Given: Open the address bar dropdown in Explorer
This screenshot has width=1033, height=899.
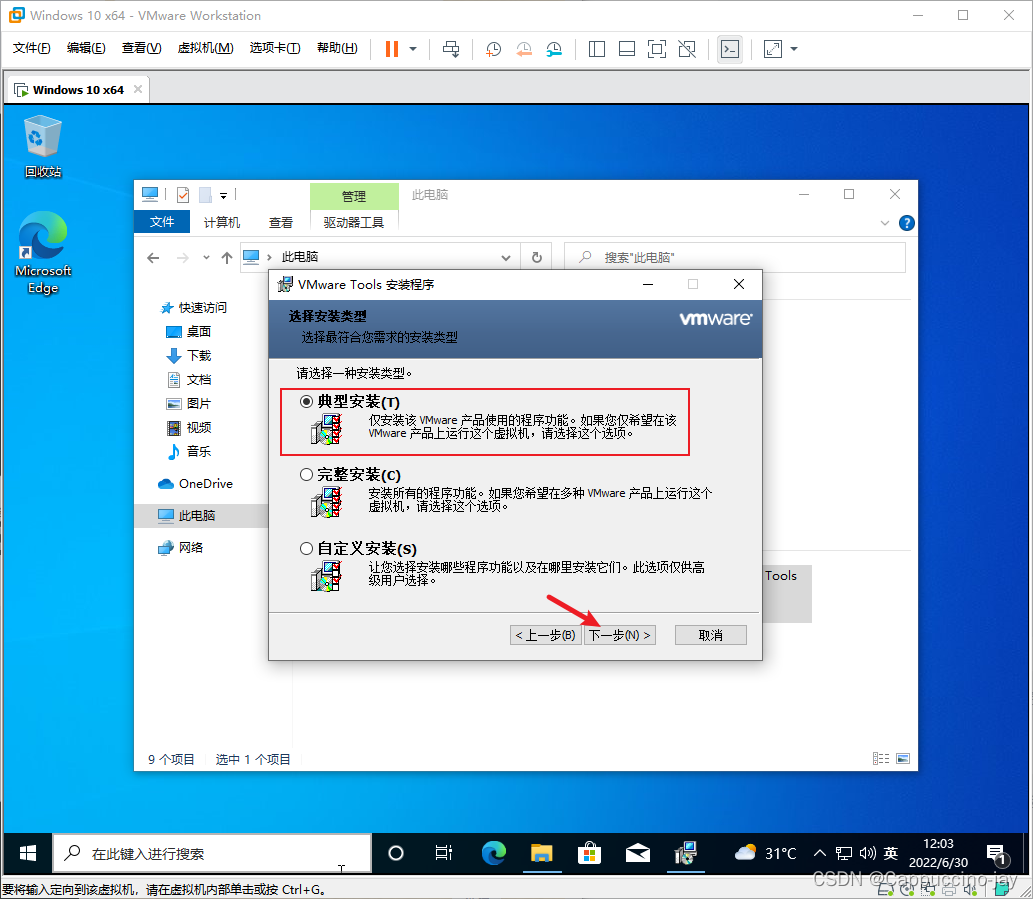Looking at the screenshot, I should point(506,257).
